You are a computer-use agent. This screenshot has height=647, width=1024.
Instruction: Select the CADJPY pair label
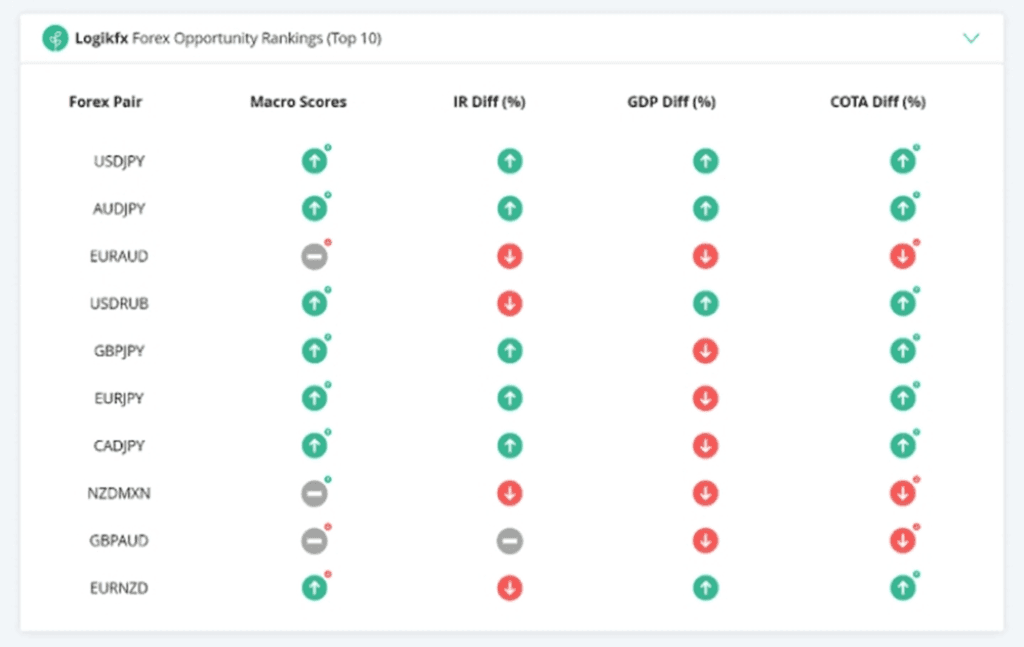119,446
